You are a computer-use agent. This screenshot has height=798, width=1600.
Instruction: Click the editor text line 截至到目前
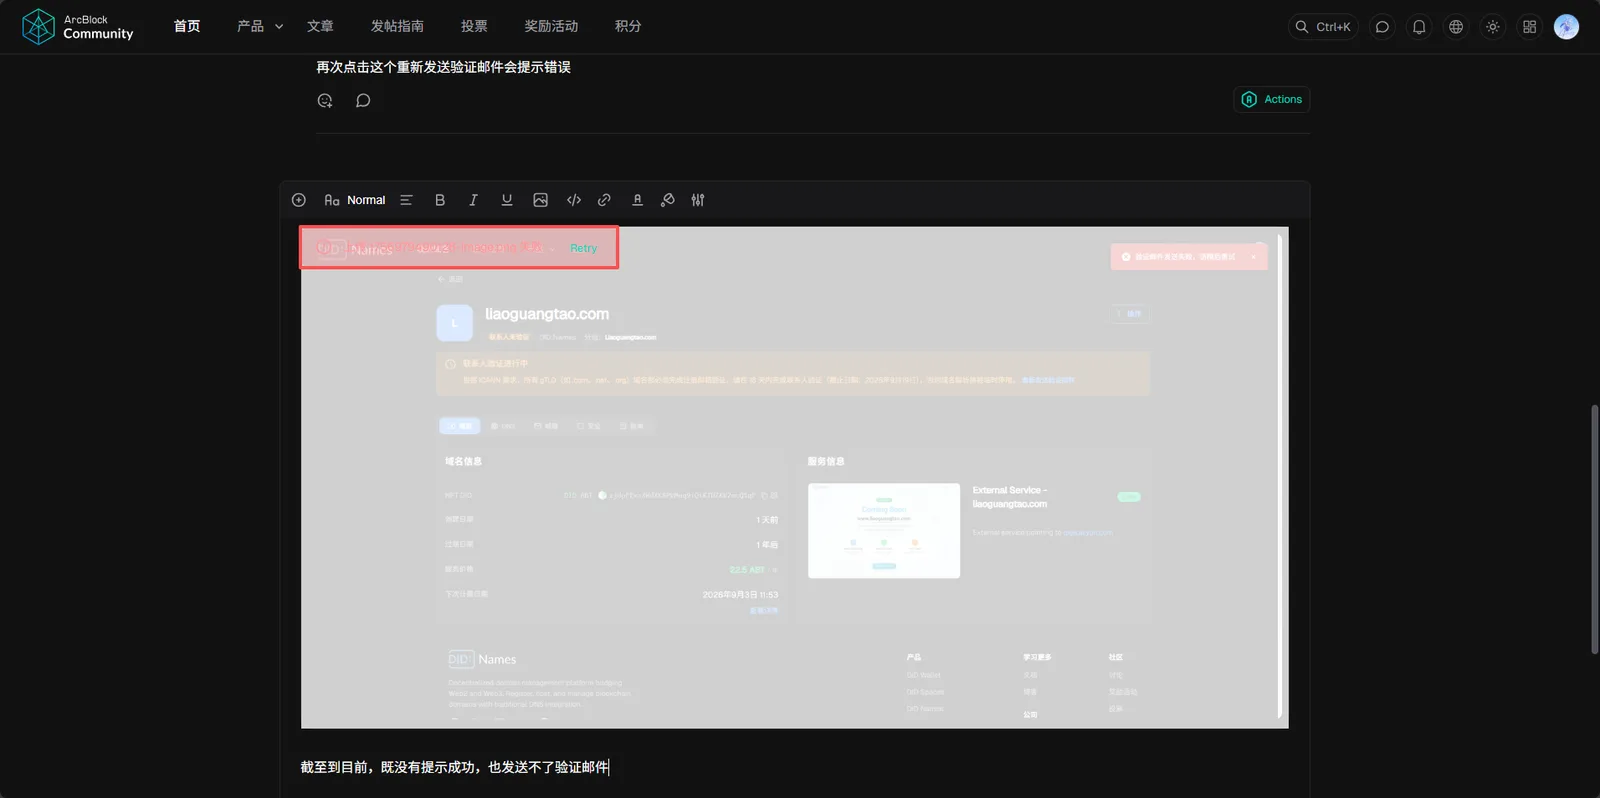point(455,767)
